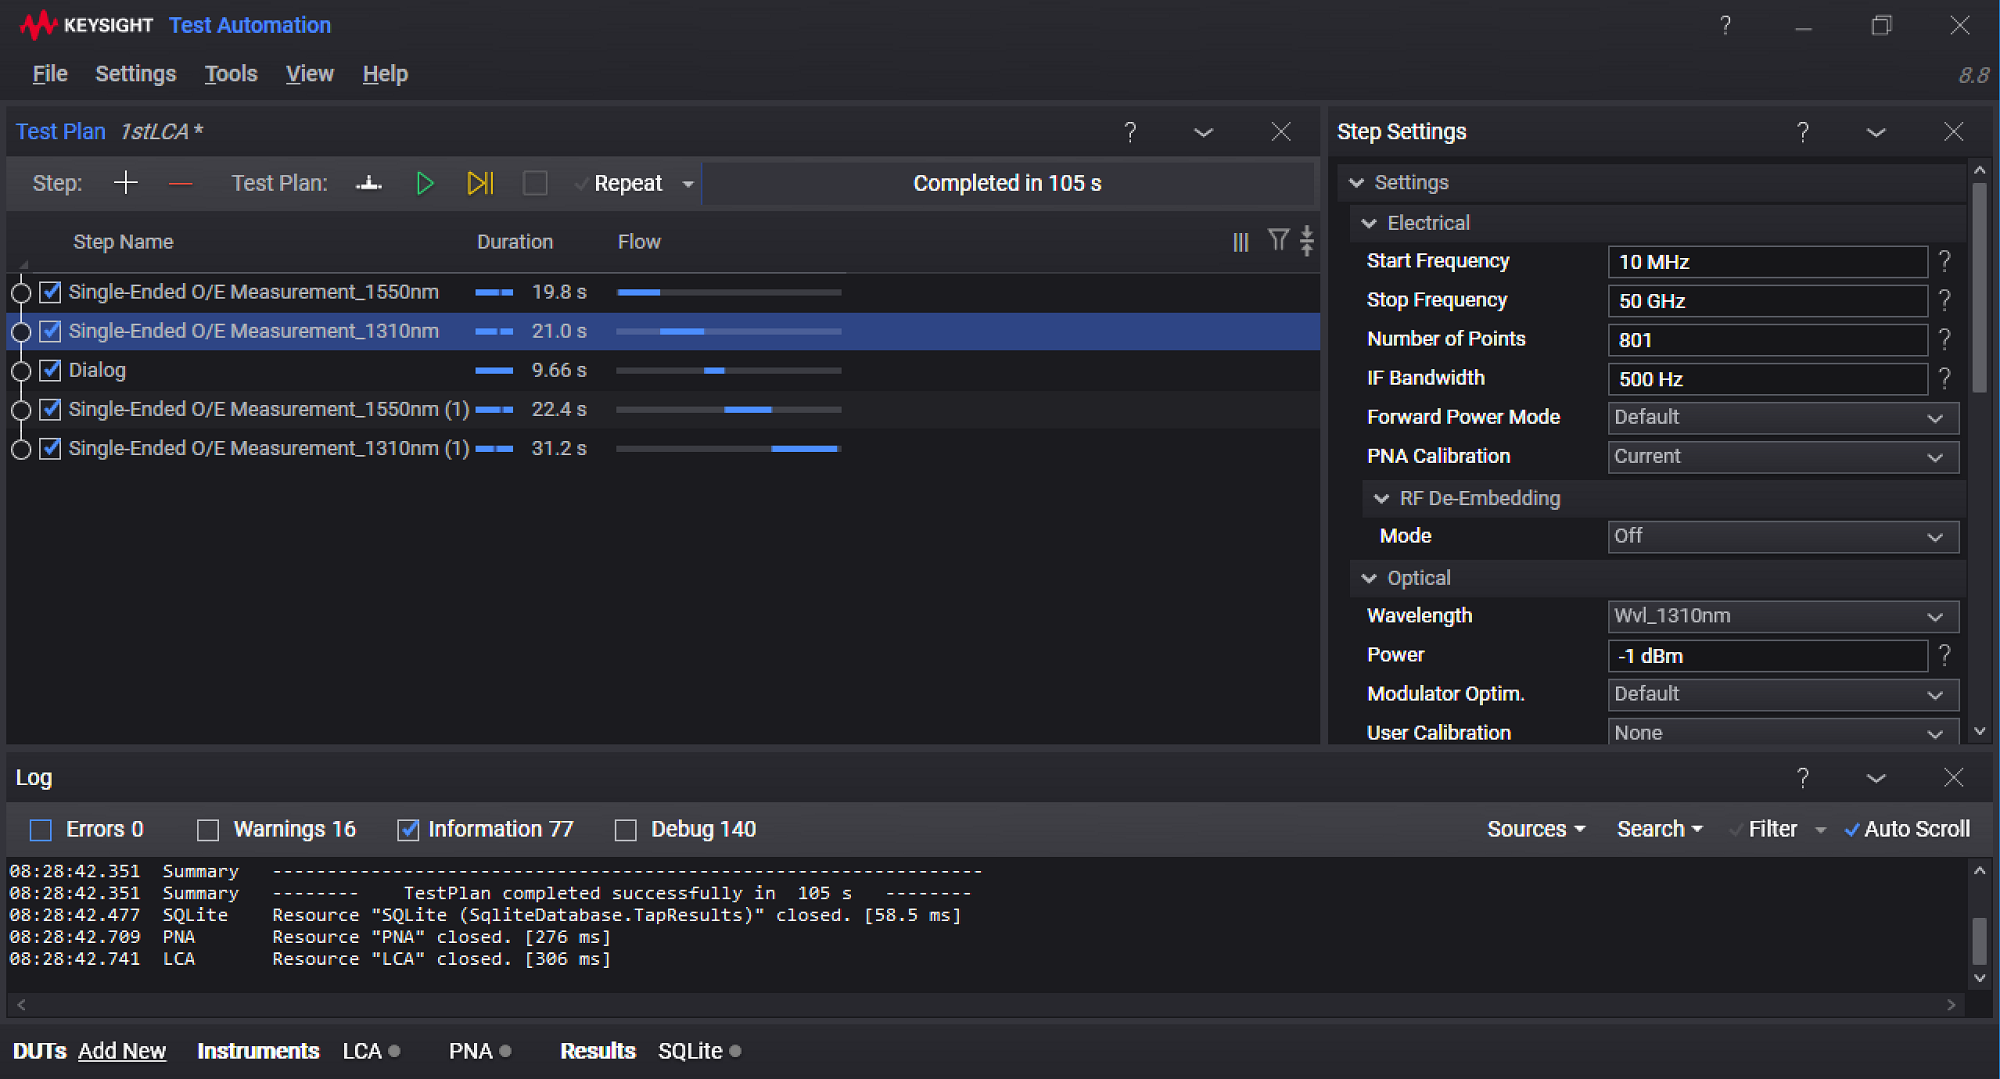Click the column chooser icon in step list
Image resolution: width=2000 pixels, height=1079 pixels.
[1241, 242]
